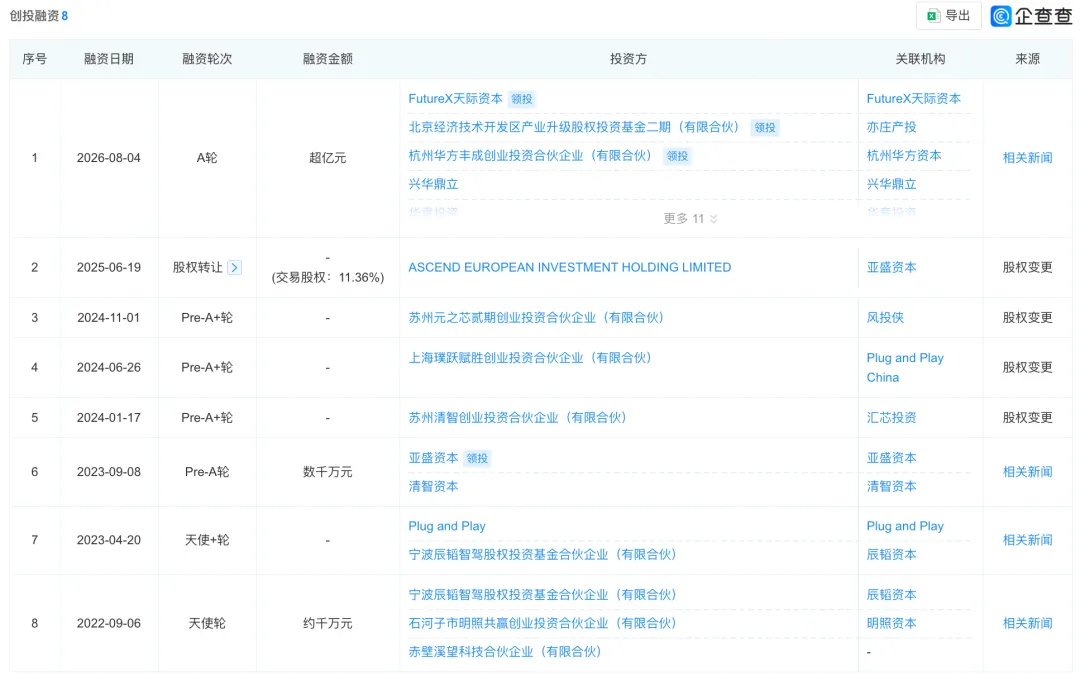Click the 融资日期 column header

(x=109, y=59)
